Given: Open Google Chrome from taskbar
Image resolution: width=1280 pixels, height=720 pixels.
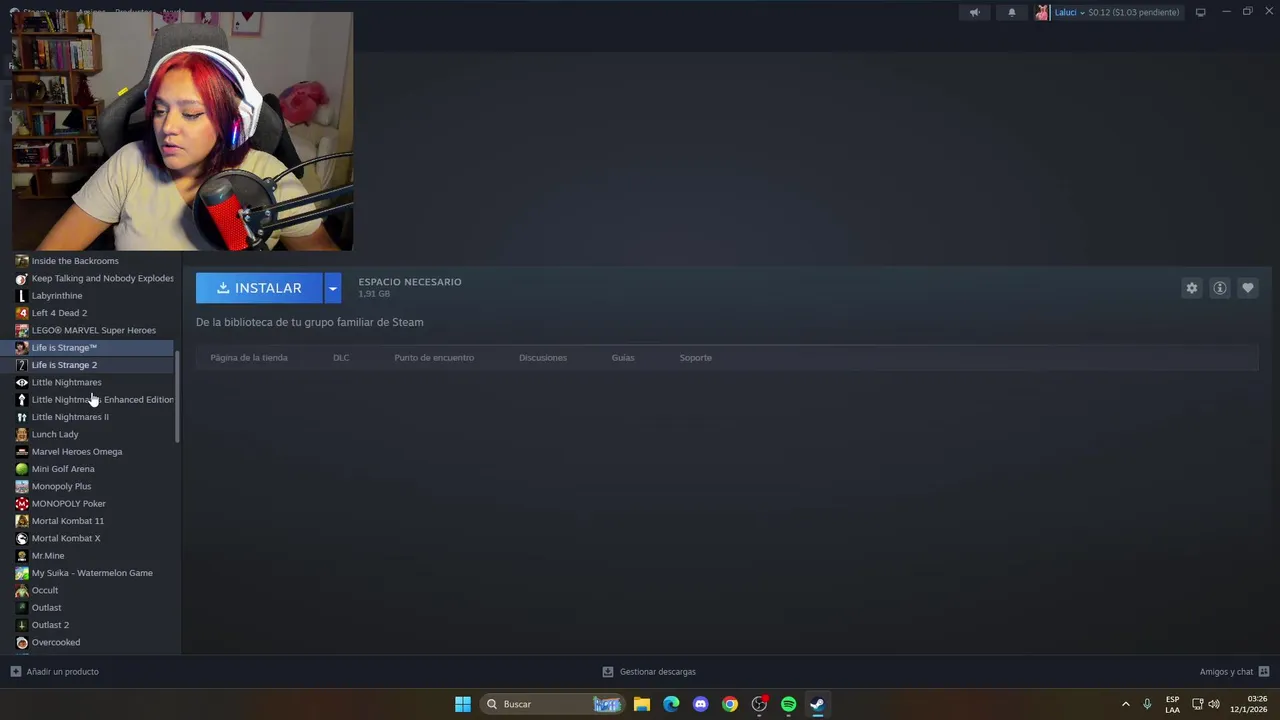Looking at the screenshot, I should (730, 704).
